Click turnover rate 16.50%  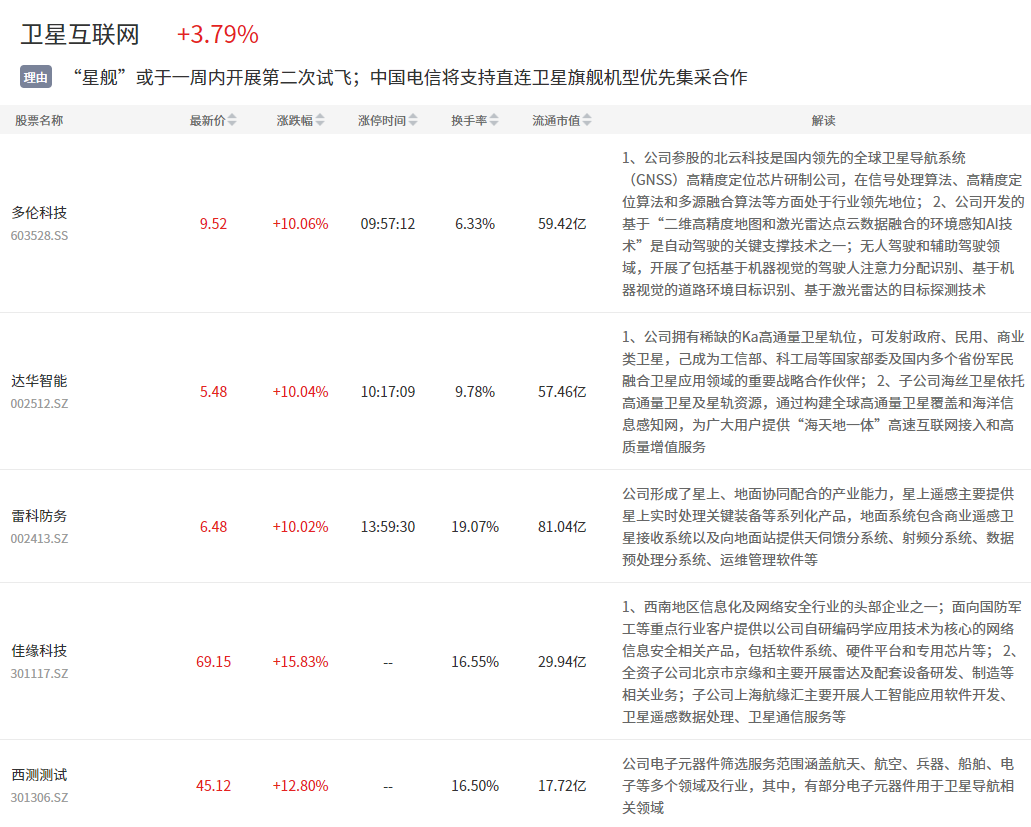[475, 786]
